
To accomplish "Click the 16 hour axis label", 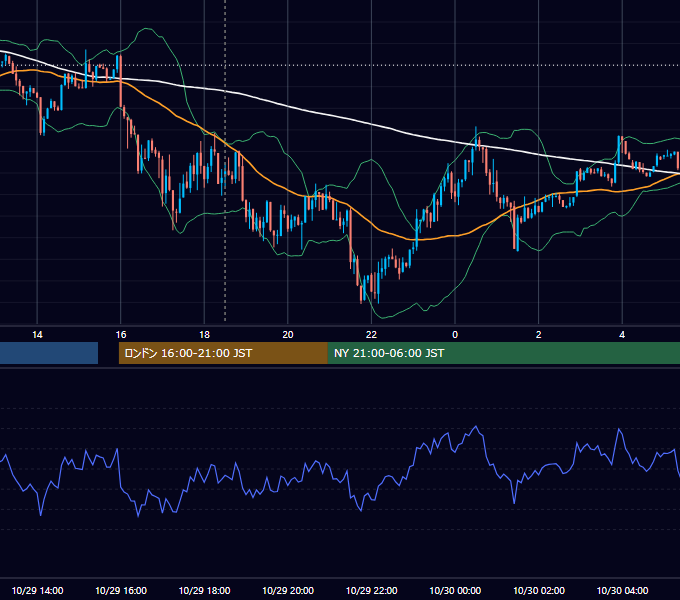I will click(x=121, y=335).
